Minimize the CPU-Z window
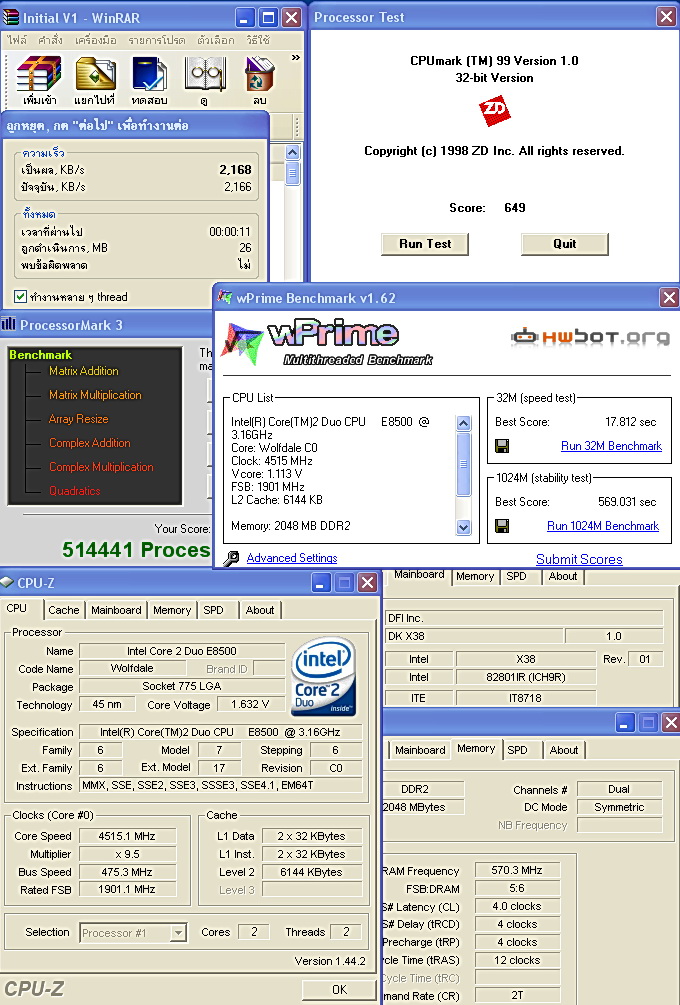 [321, 583]
